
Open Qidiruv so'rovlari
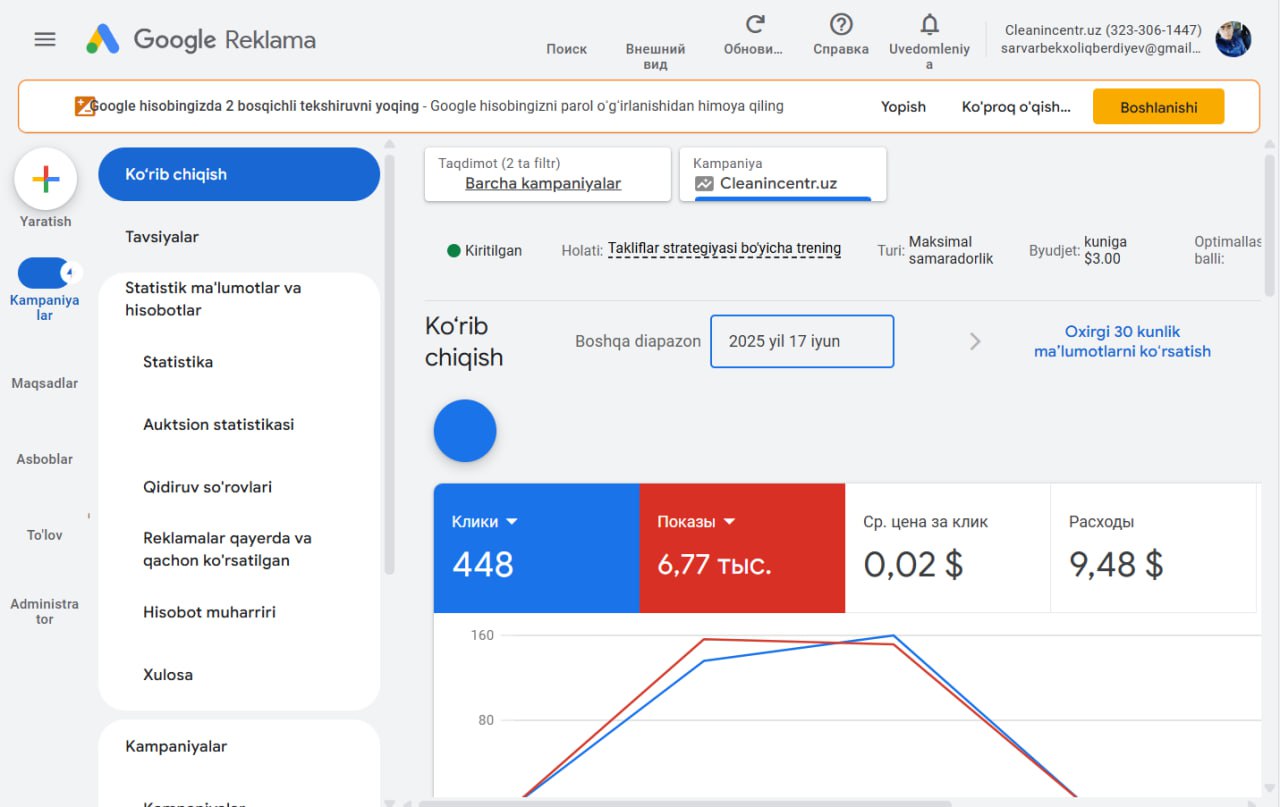pyautogui.click(x=208, y=487)
